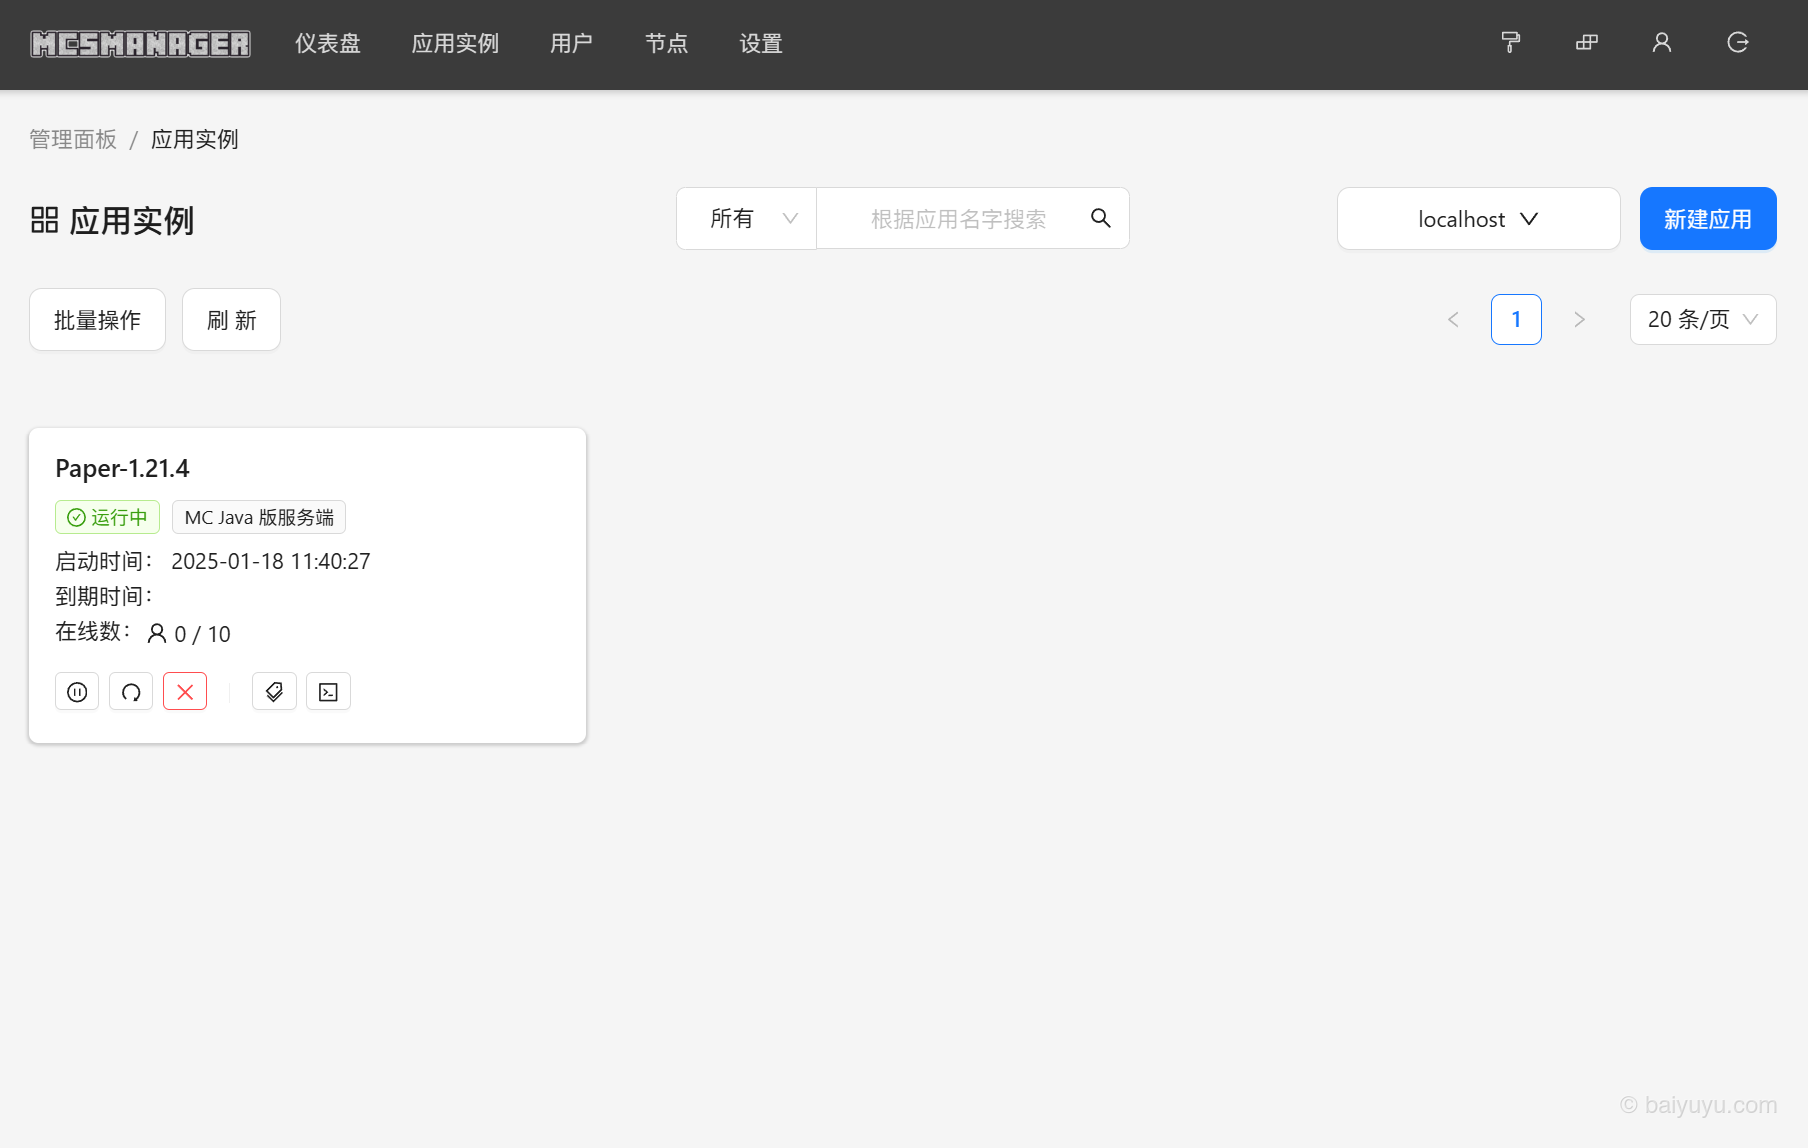Open the 所有 filter dropdown
This screenshot has height=1148, width=1808.
pyautogui.click(x=746, y=218)
